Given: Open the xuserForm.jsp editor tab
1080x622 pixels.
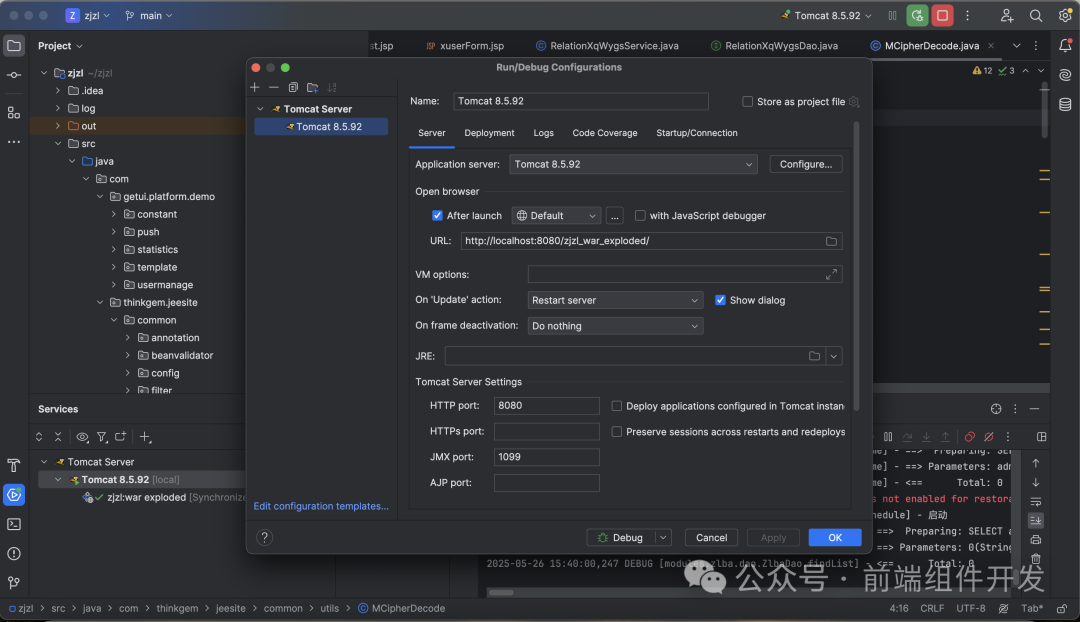Looking at the screenshot, I should point(465,45).
